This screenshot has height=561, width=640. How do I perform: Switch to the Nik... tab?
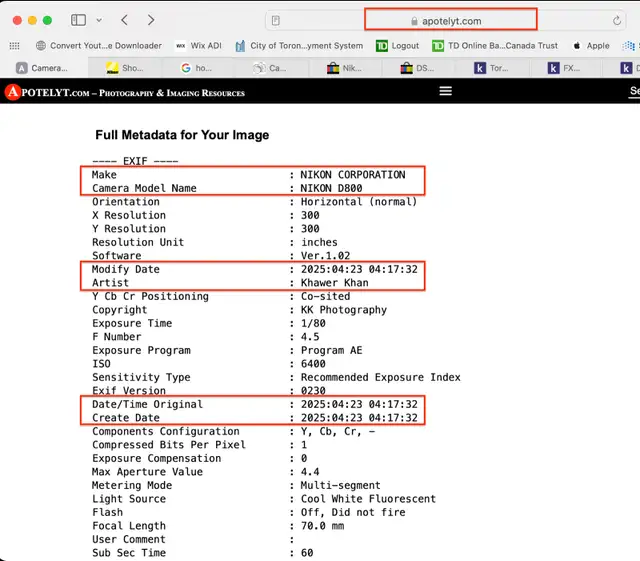pyautogui.click(x=344, y=68)
